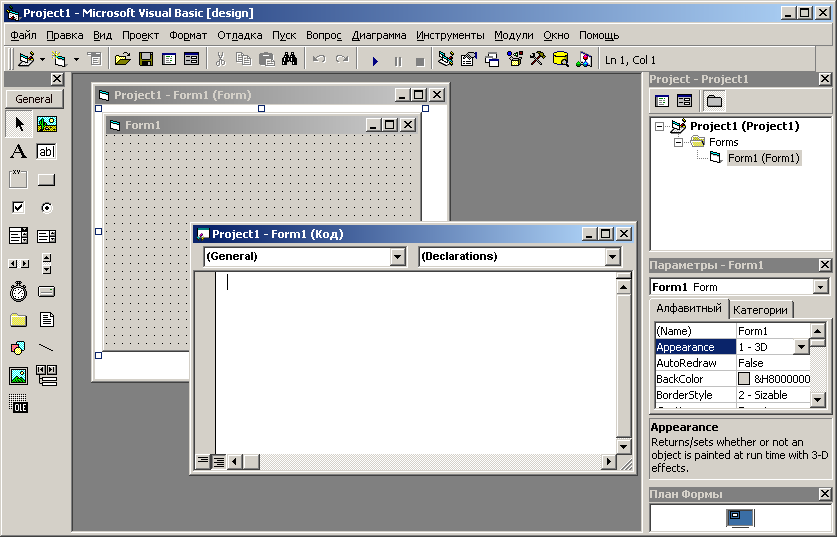This screenshot has width=837, height=537.
Task: Start the program with the run arrow
Action: click(x=375, y=60)
